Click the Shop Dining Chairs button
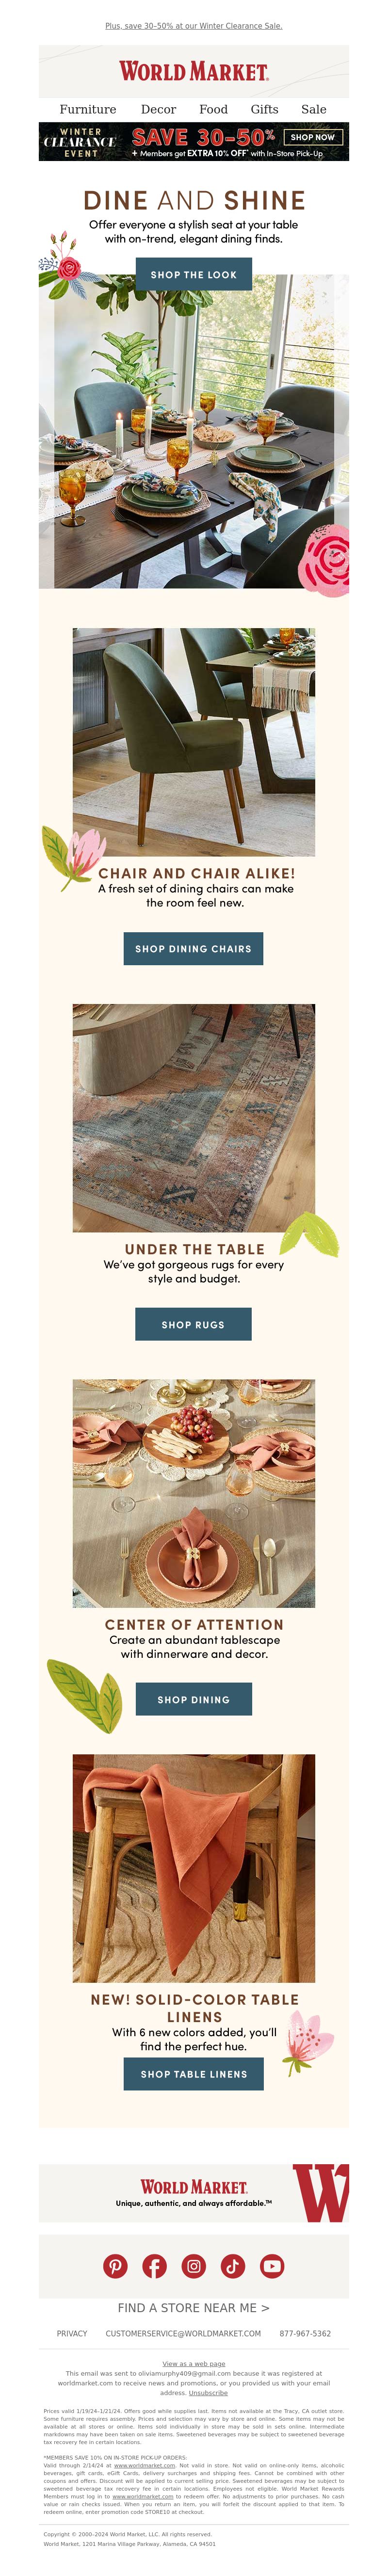The image size is (388, 2576). pyautogui.click(x=193, y=948)
